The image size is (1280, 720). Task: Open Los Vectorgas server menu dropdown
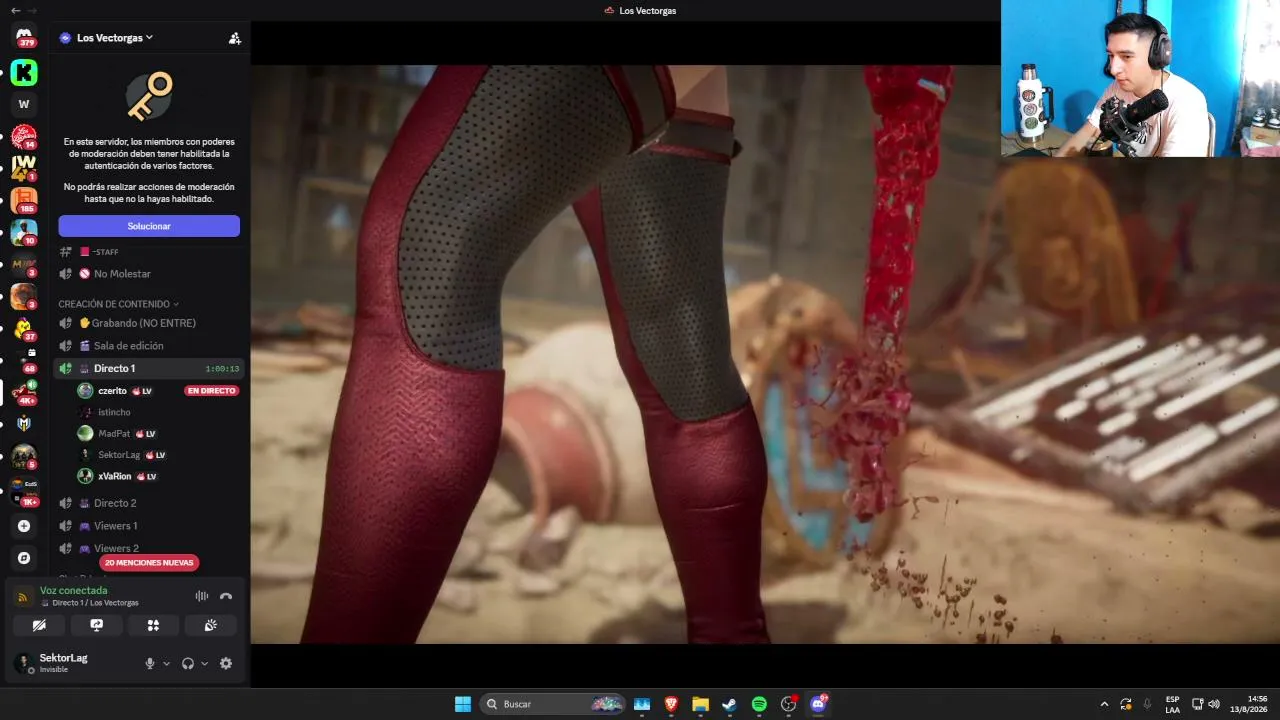click(115, 38)
